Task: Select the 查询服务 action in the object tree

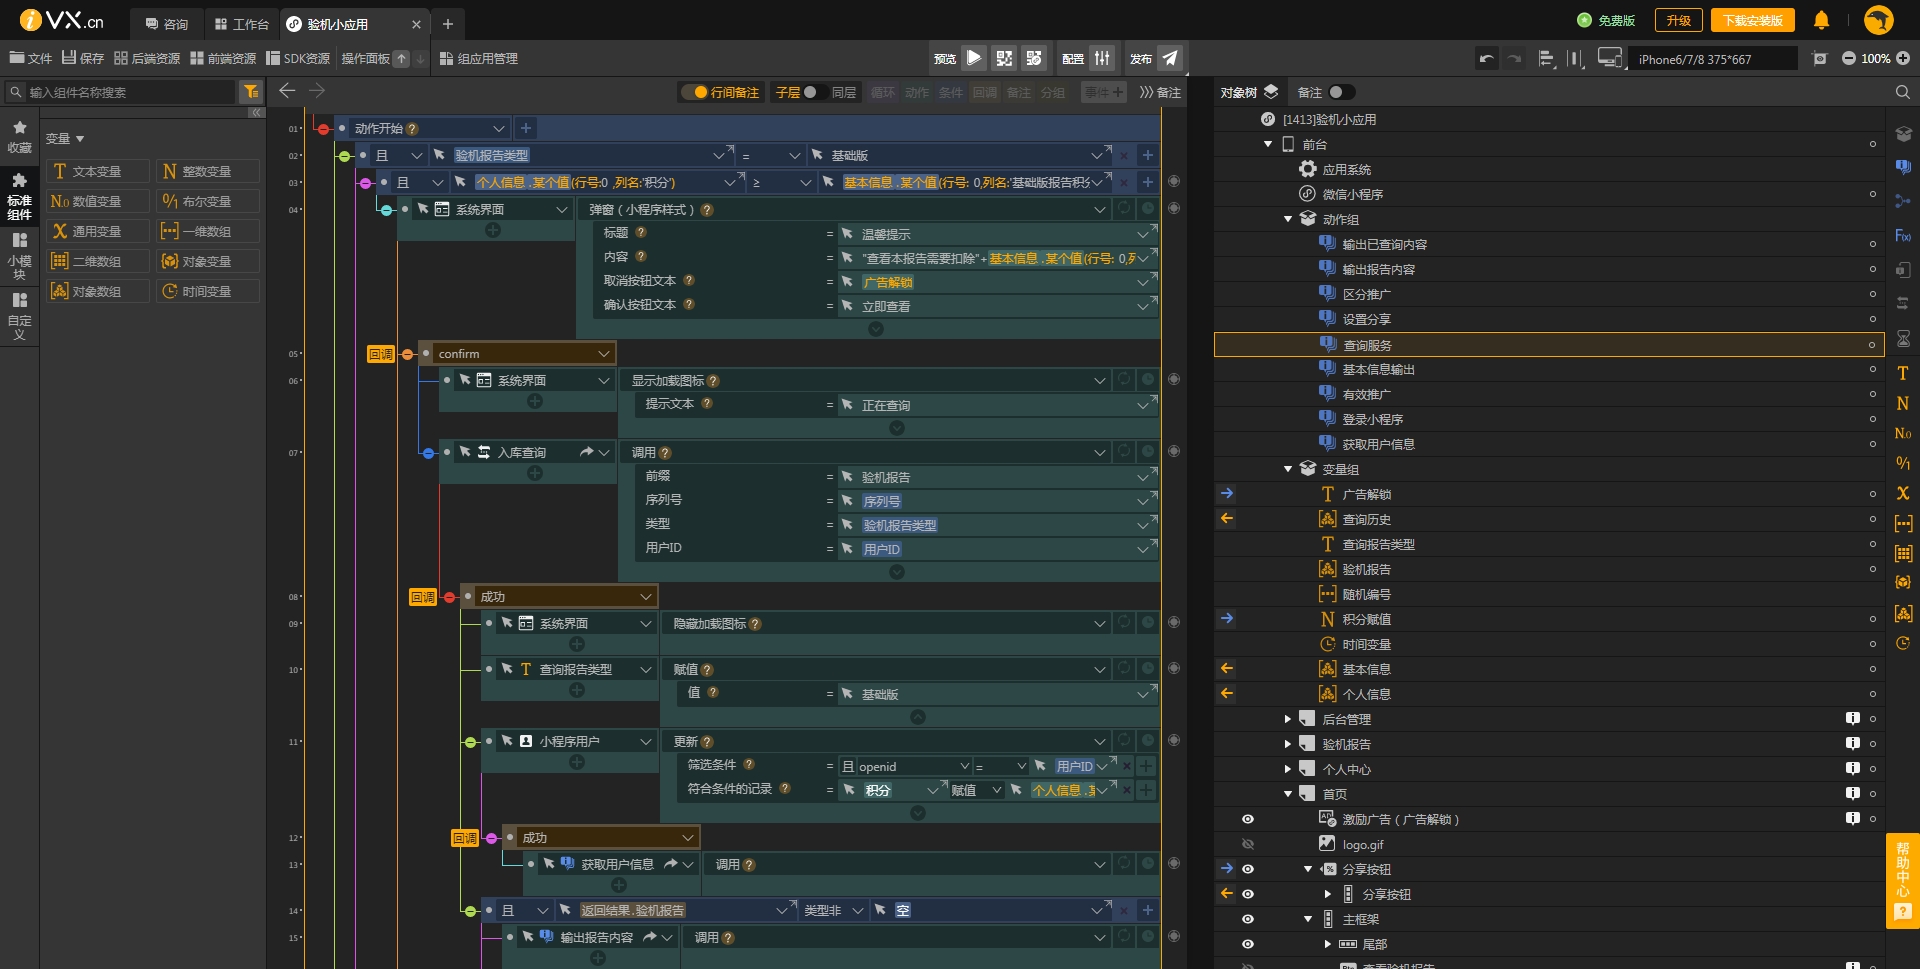Action: 1549,345
